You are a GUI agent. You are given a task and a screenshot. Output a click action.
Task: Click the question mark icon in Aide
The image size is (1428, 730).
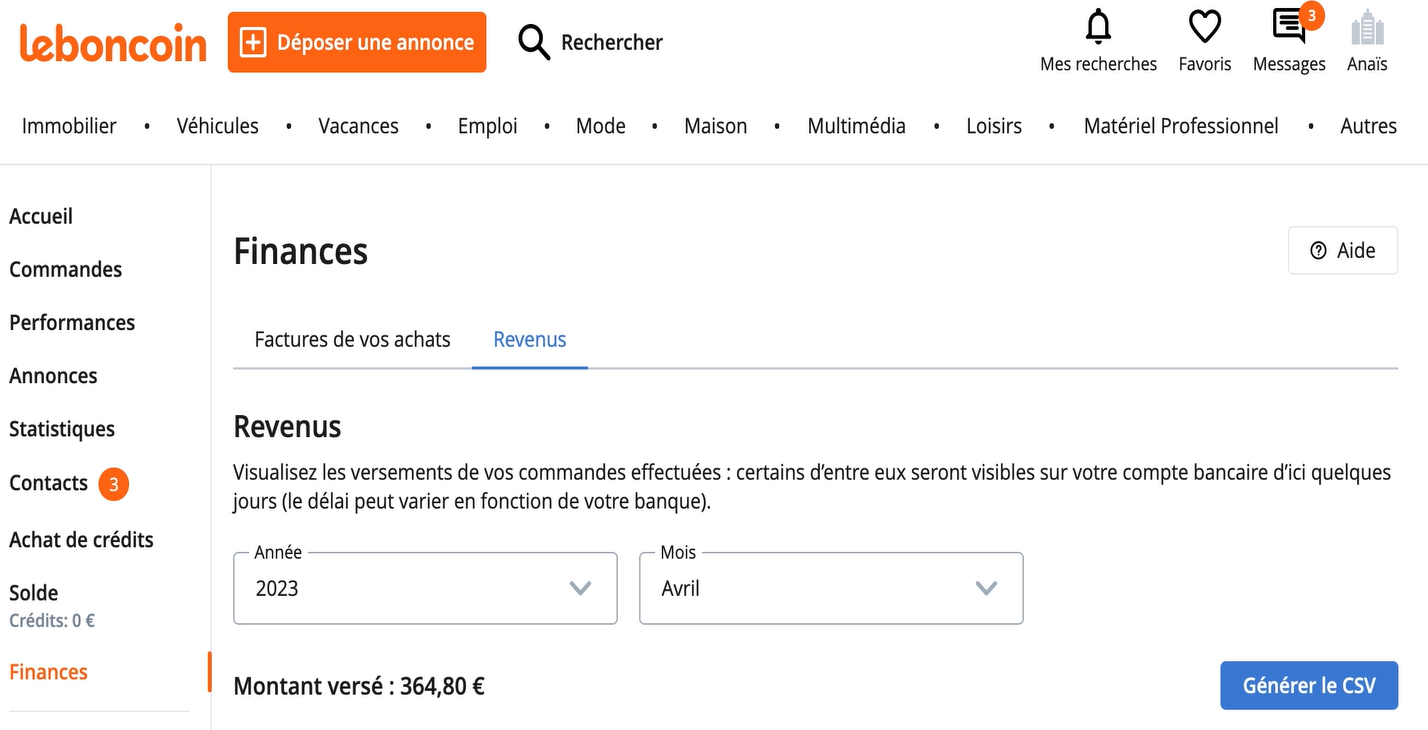1318,251
